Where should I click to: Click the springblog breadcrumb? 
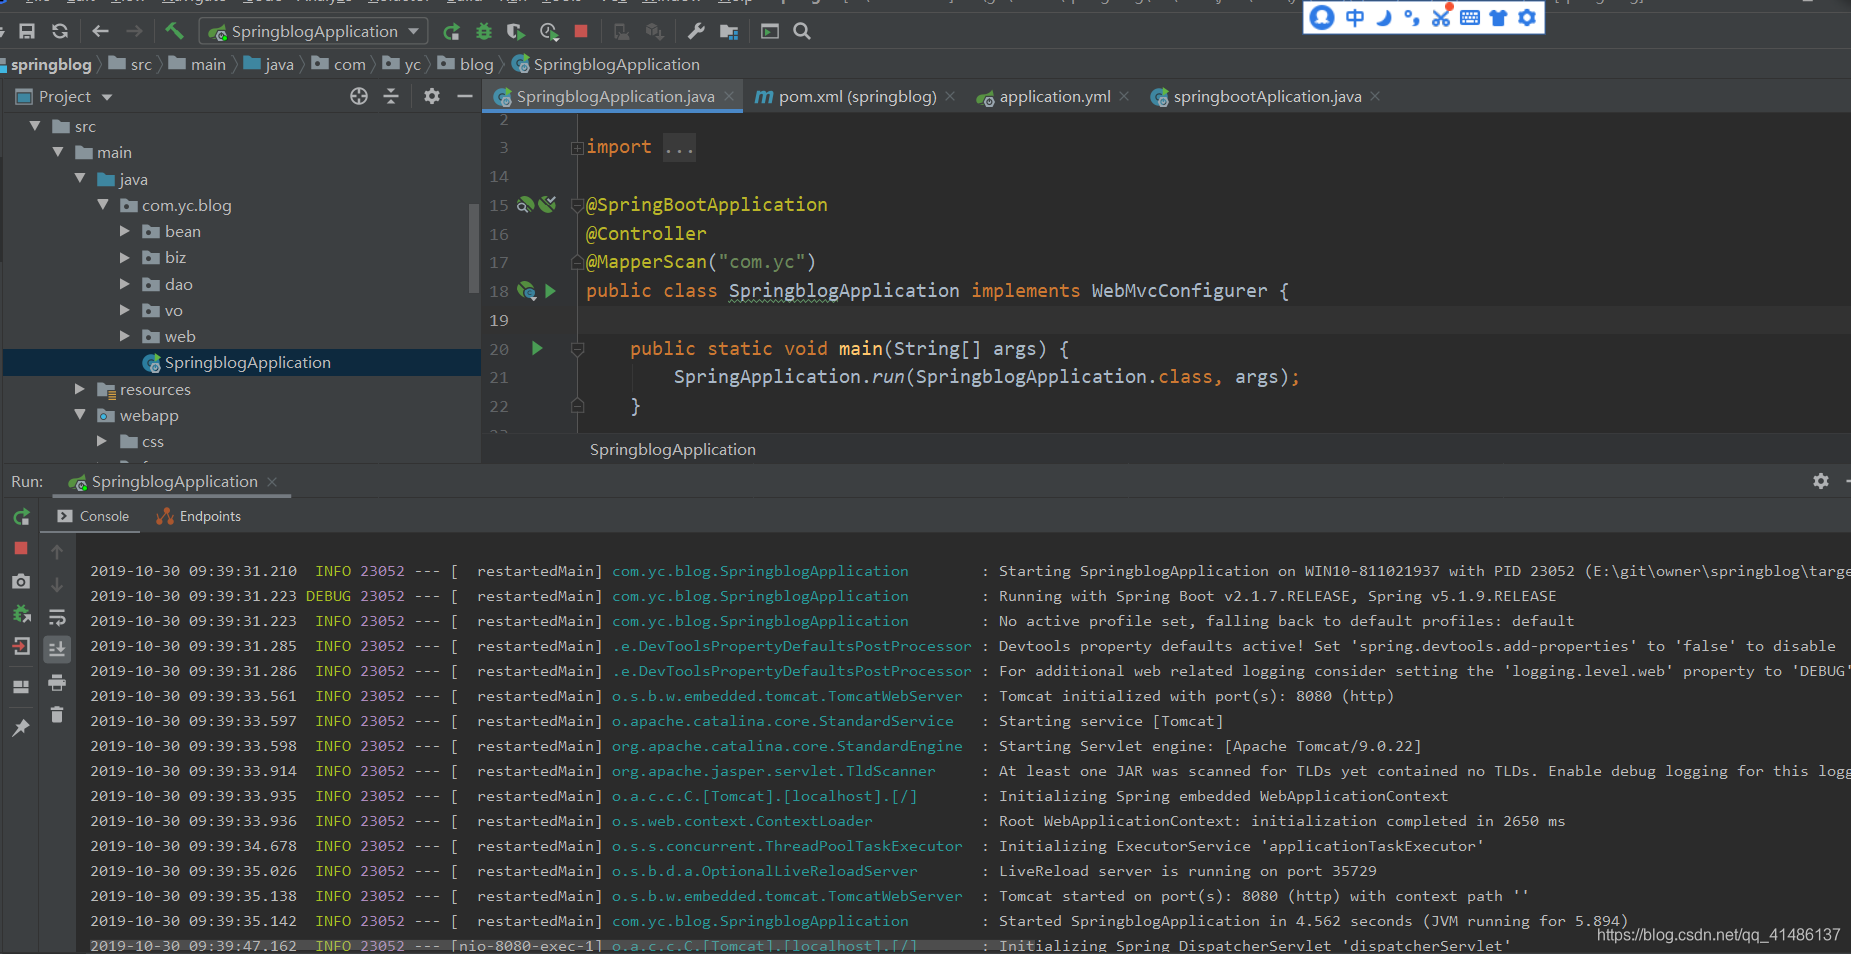pyautogui.click(x=51, y=64)
